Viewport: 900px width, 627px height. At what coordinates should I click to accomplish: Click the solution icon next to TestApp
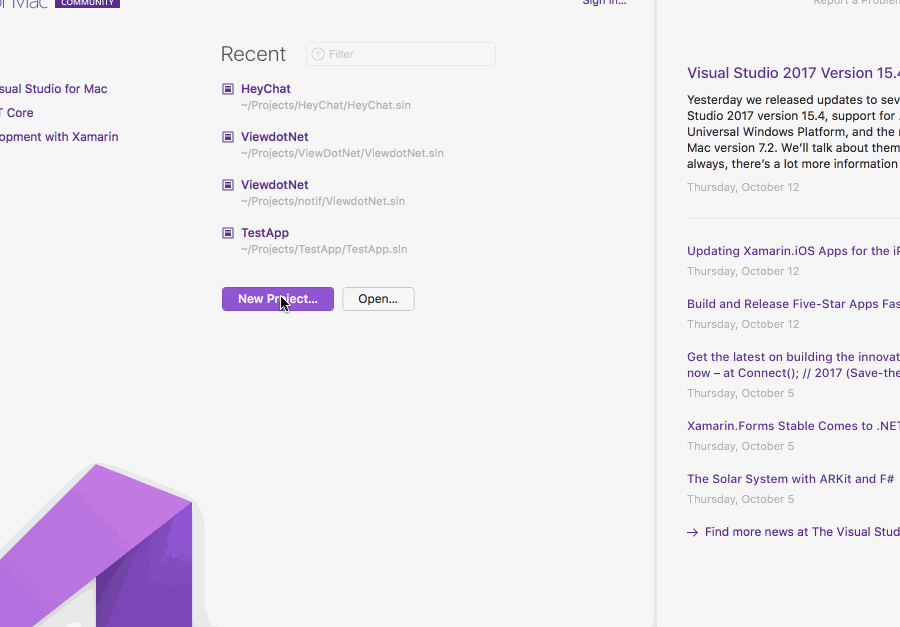[x=227, y=233]
